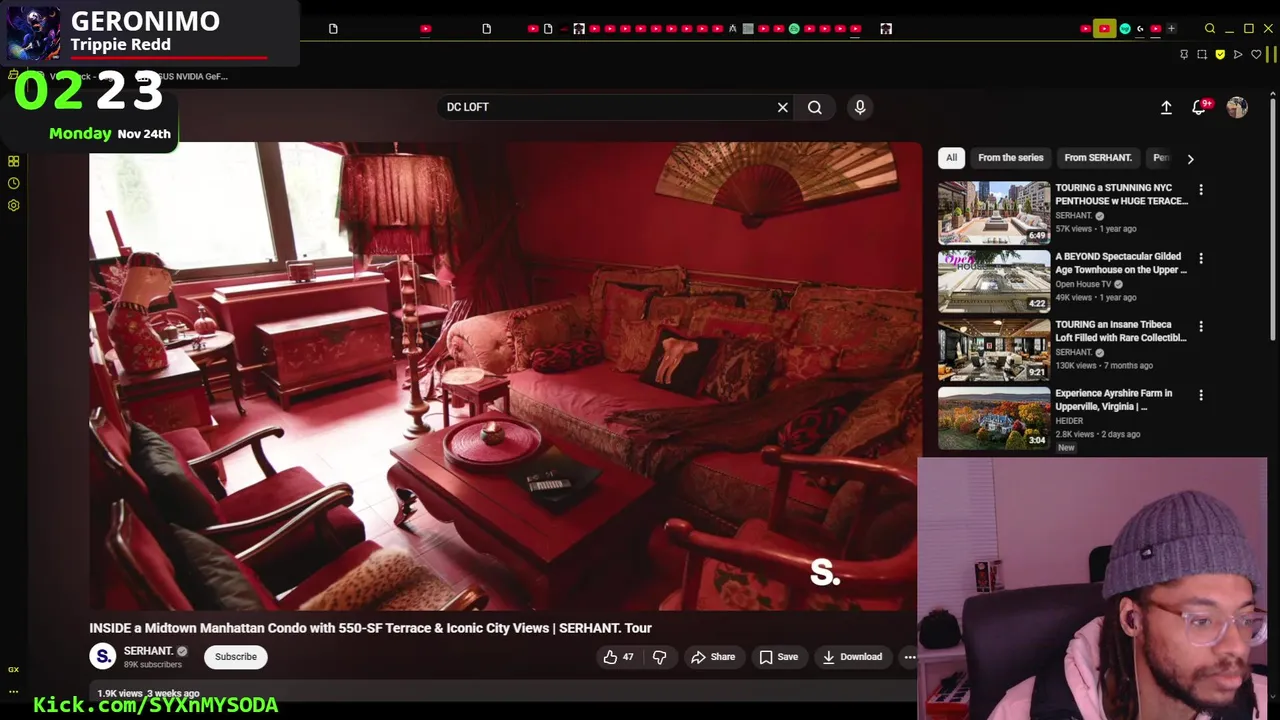The height and width of the screenshot is (720, 1280).
Task: Save the video to a playlist
Action: pyautogui.click(x=778, y=657)
